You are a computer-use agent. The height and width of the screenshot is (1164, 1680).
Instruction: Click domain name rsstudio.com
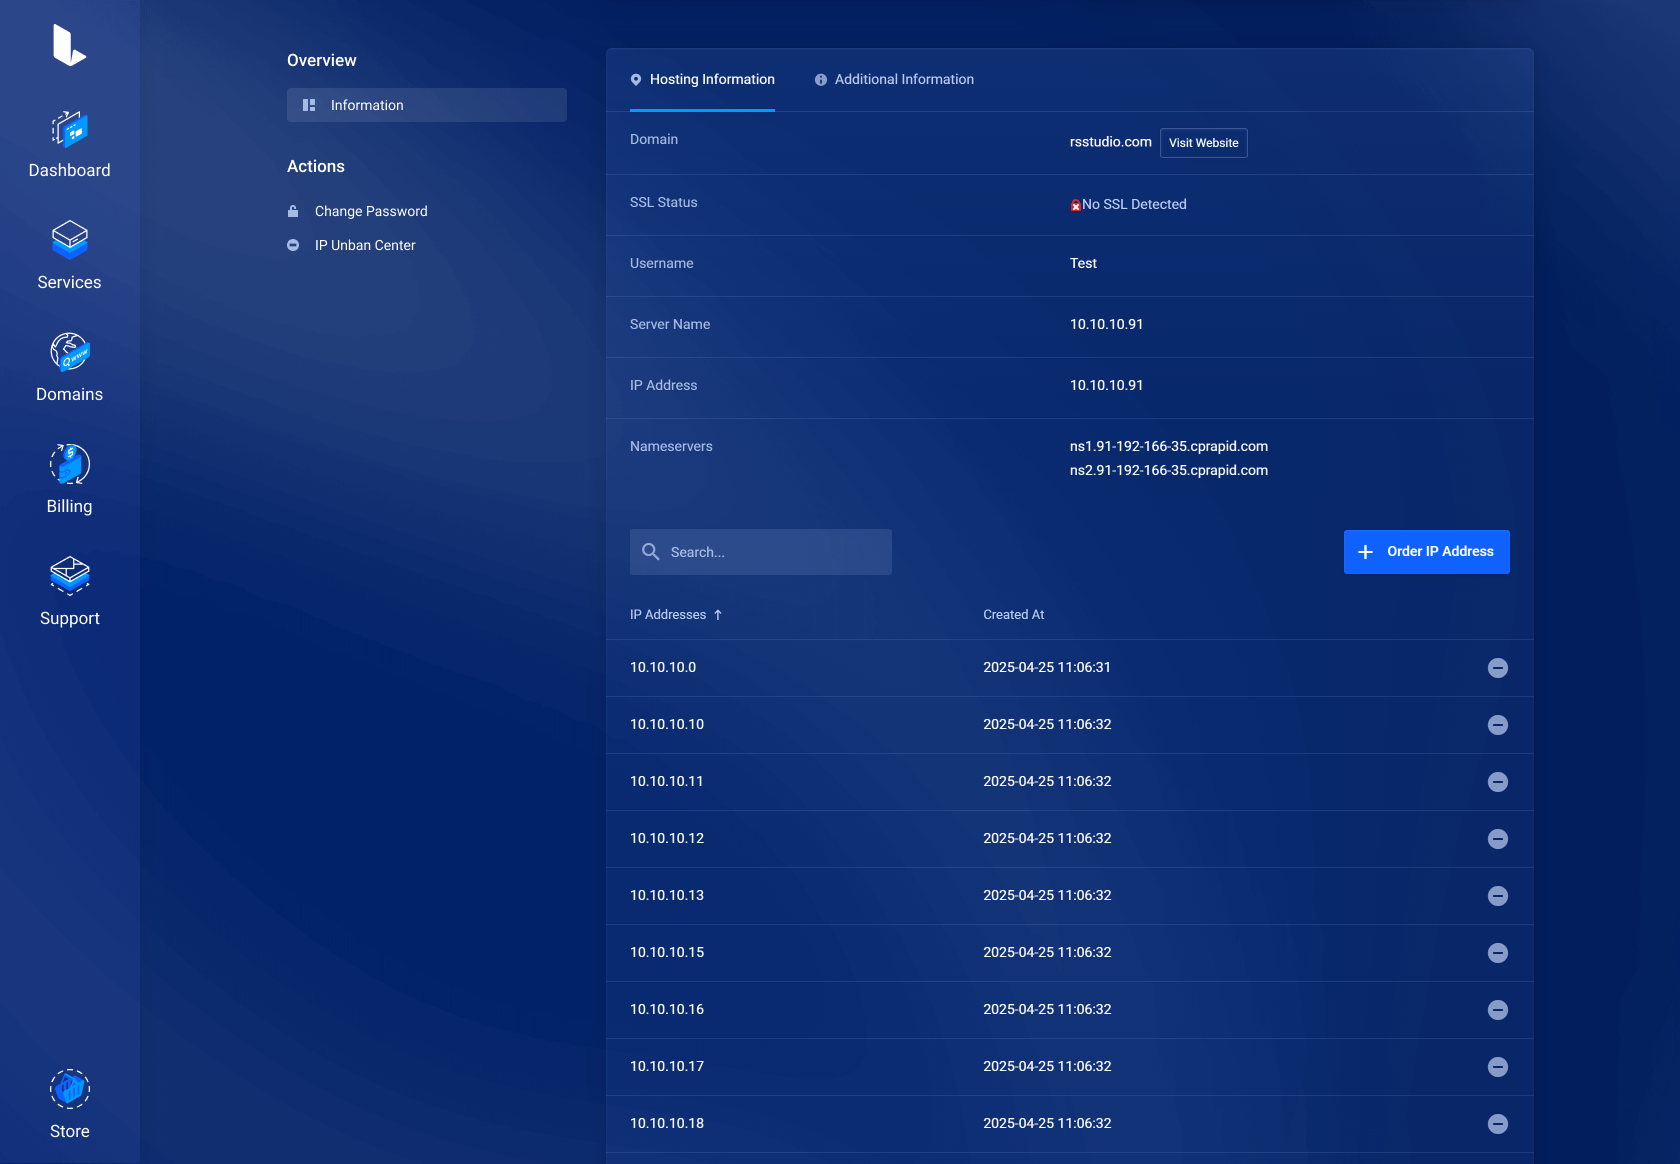click(x=1111, y=142)
